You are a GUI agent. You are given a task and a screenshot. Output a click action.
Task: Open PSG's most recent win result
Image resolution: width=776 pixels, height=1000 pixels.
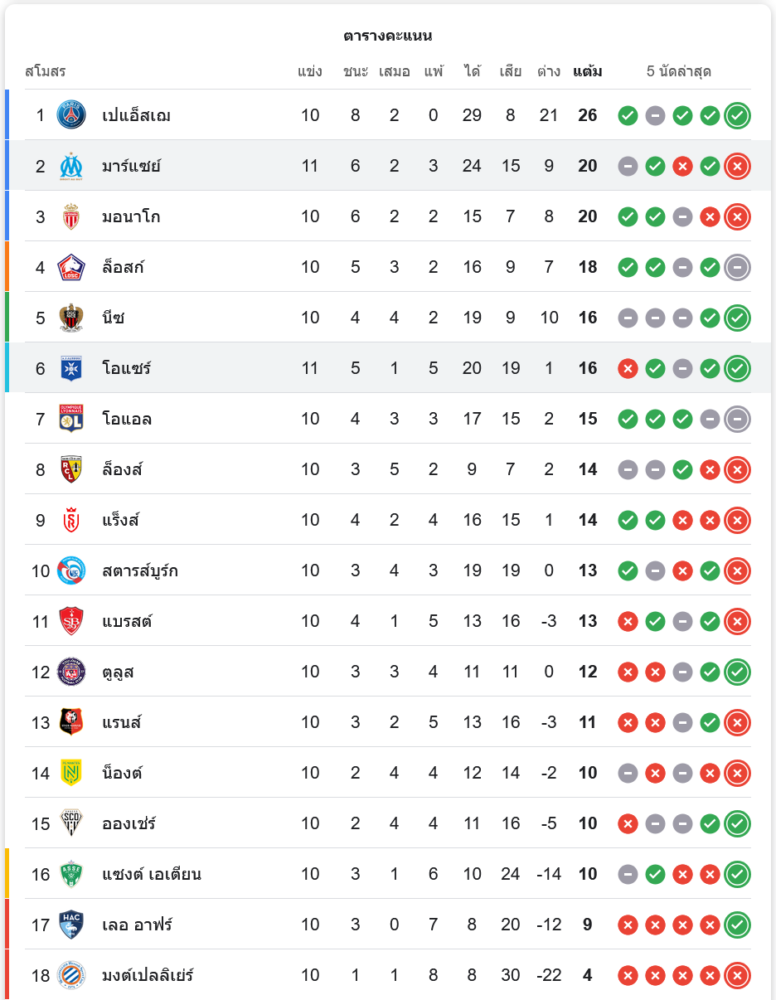[737, 115]
